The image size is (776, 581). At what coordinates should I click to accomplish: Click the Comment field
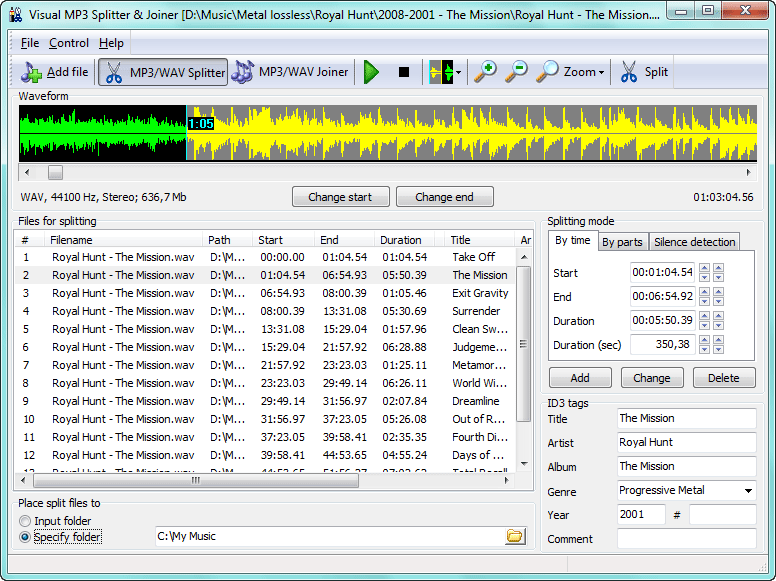pyautogui.click(x=686, y=538)
